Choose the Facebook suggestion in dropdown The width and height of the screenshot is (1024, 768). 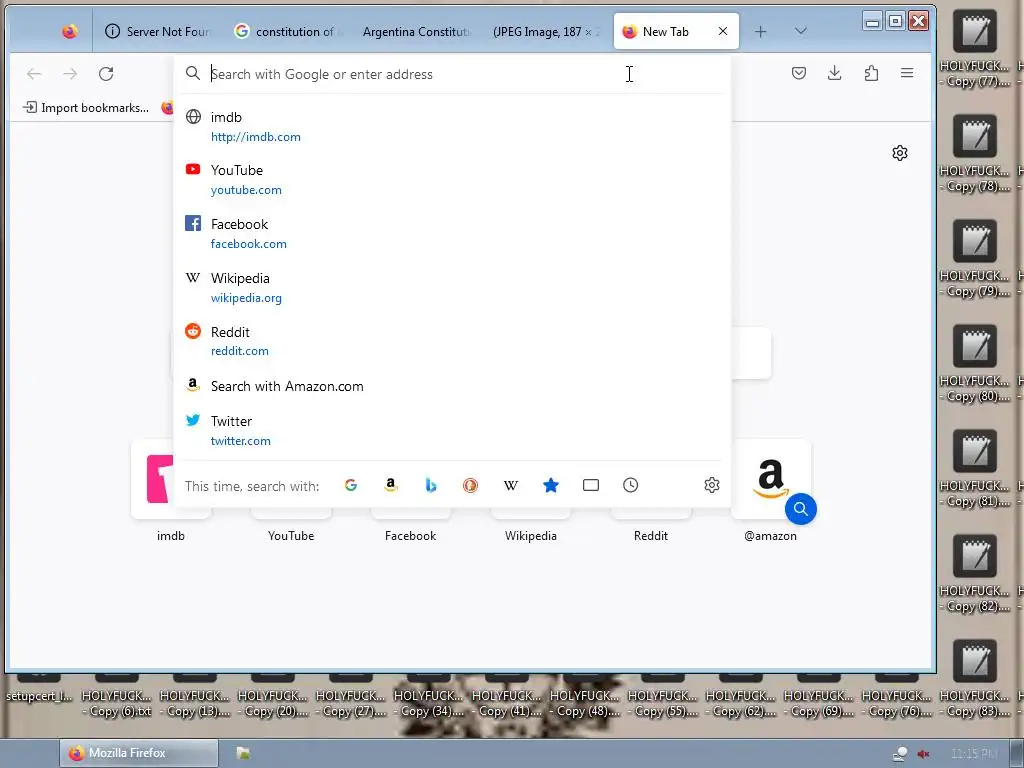452,233
